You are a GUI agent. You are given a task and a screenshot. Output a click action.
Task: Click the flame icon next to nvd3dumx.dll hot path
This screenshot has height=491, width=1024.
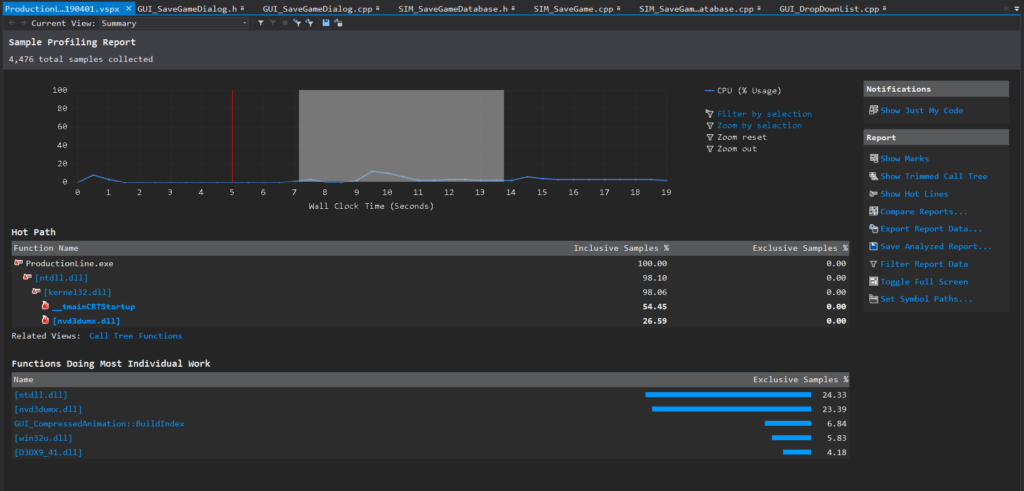pyautogui.click(x=45, y=321)
